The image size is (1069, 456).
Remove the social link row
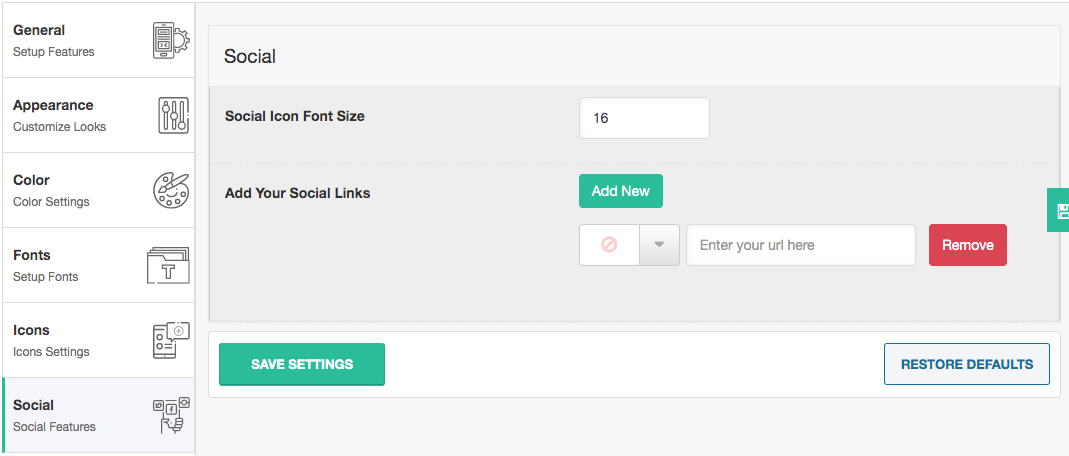[967, 245]
